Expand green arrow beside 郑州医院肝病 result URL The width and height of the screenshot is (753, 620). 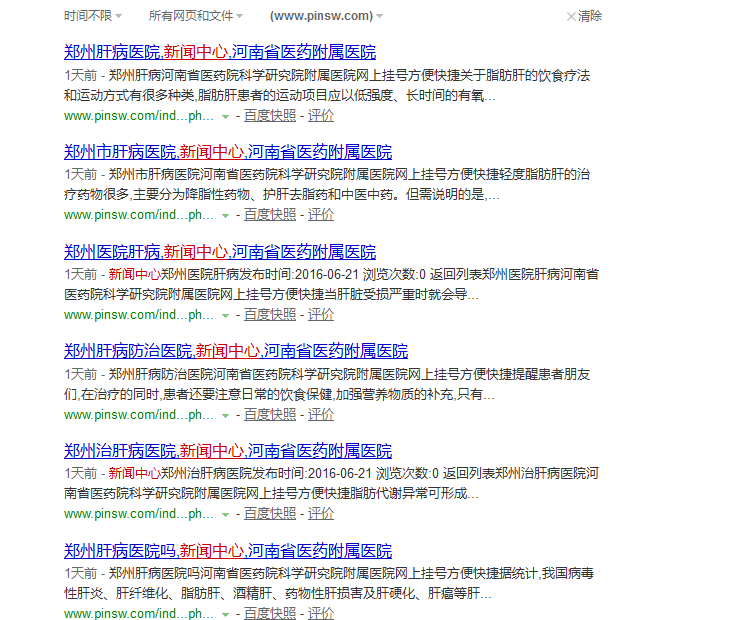225,316
